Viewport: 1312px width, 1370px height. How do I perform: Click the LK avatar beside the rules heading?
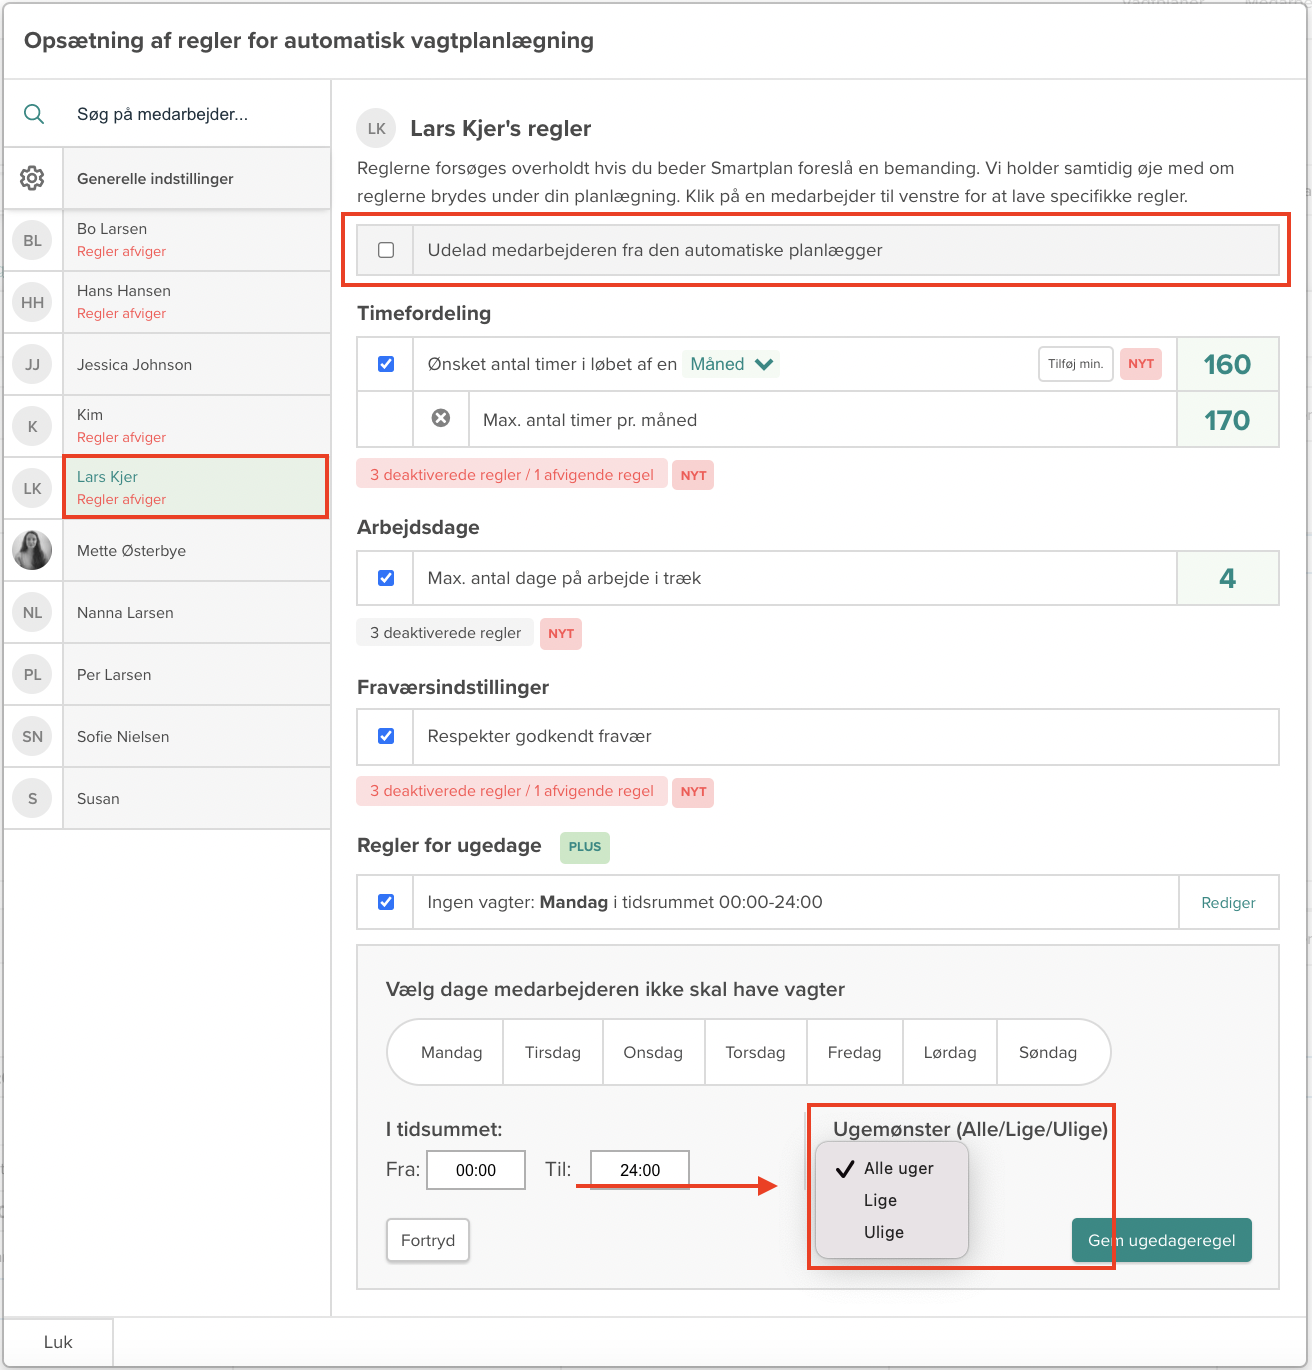pyautogui.click(x=376, y=128)
